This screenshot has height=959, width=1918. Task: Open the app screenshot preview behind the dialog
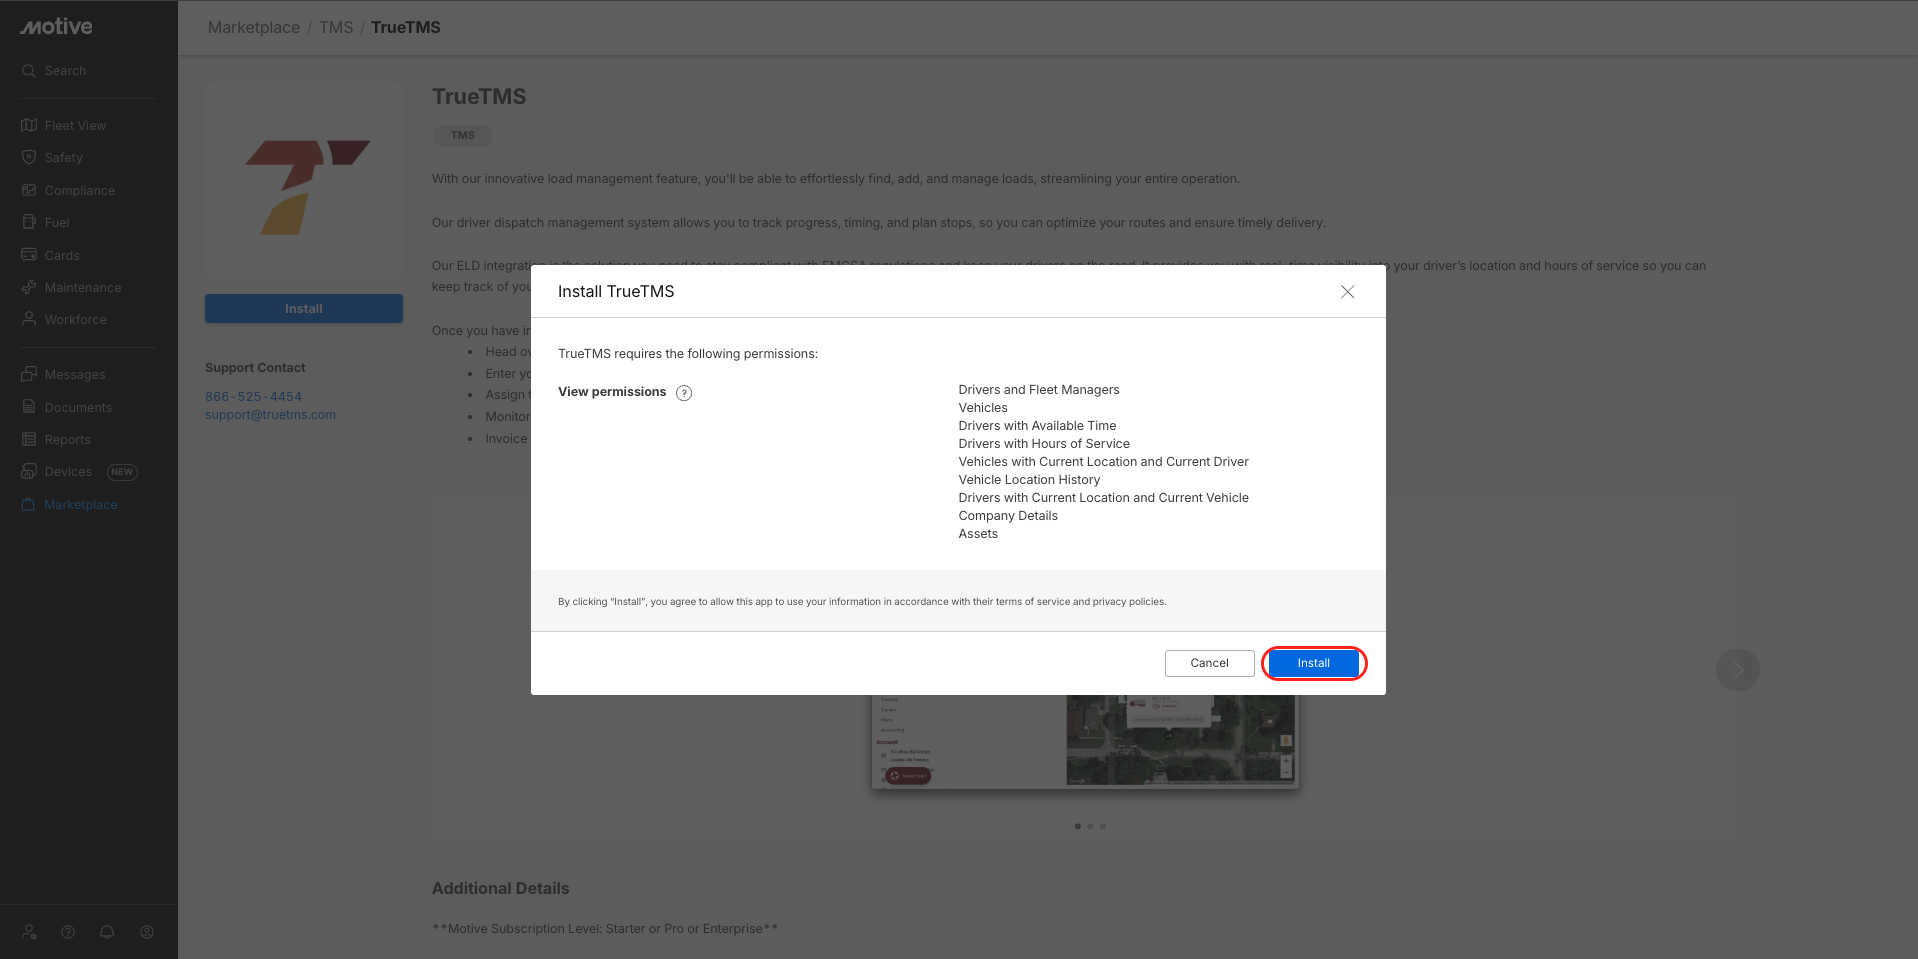(1085, 741)
